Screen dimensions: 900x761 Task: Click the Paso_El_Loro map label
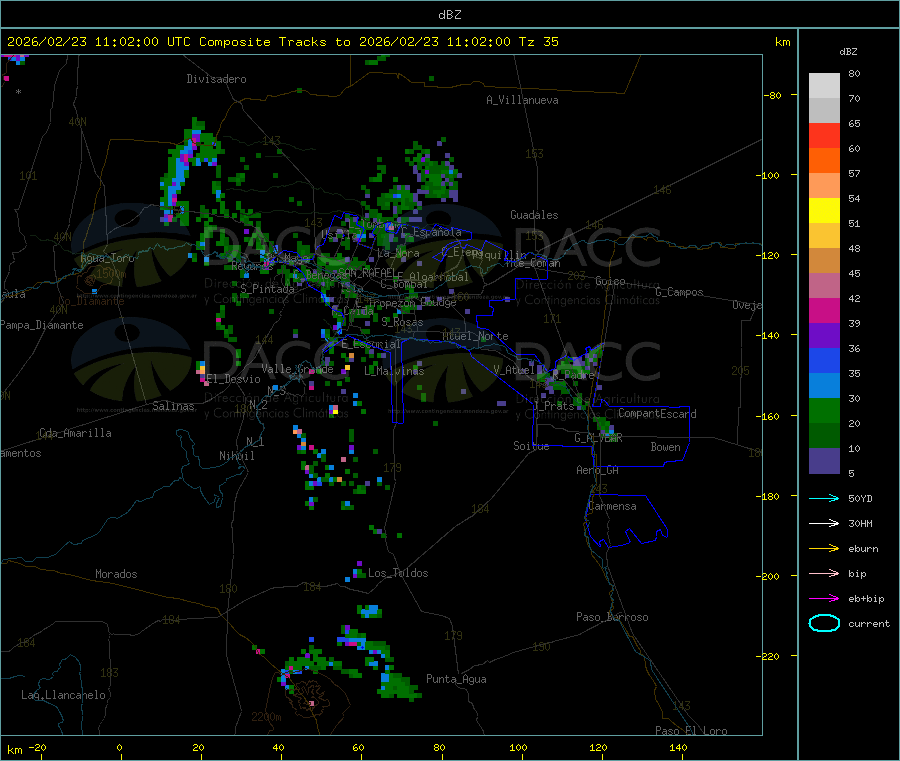point(691,731)
